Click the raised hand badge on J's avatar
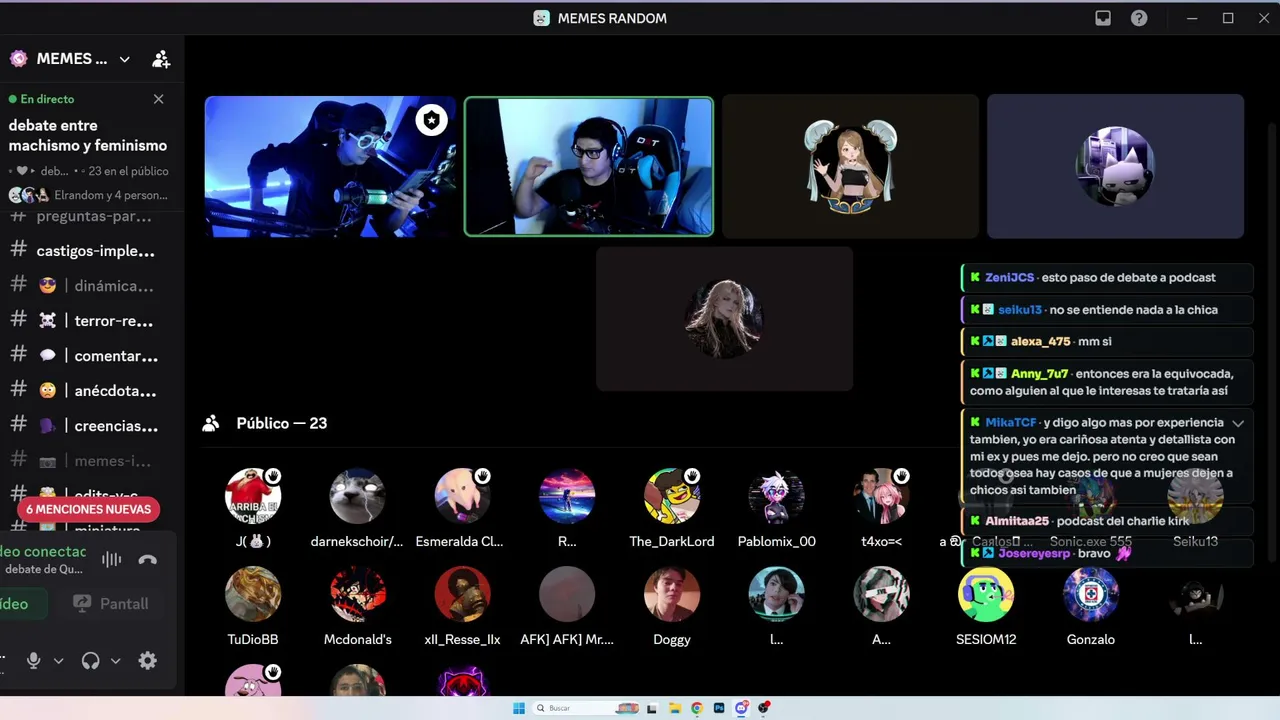The width and height of the screenshot is (1280, 720). click(x=273, y=476)
